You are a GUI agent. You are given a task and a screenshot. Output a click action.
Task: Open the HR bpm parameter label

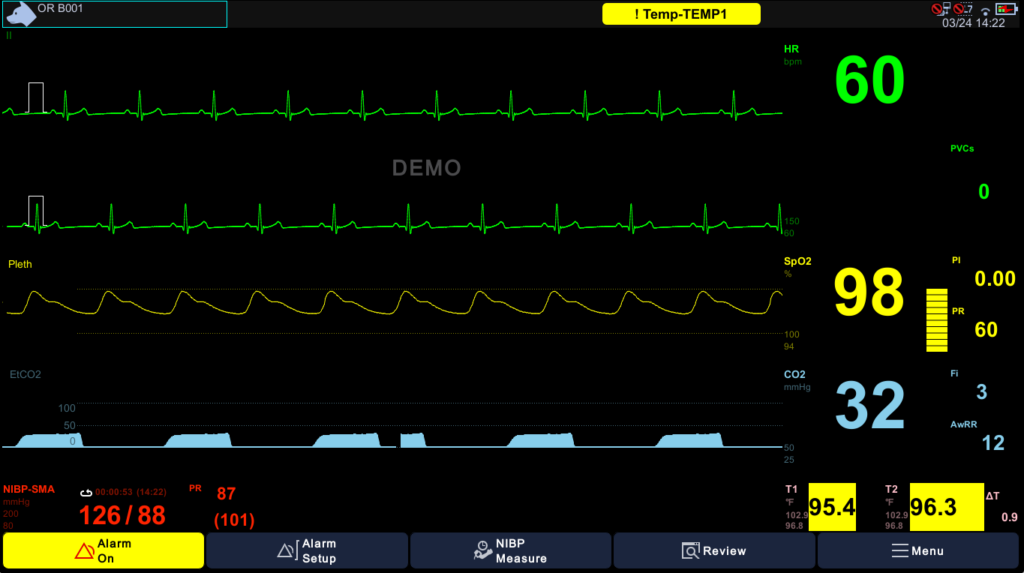(x=792, y=55)
